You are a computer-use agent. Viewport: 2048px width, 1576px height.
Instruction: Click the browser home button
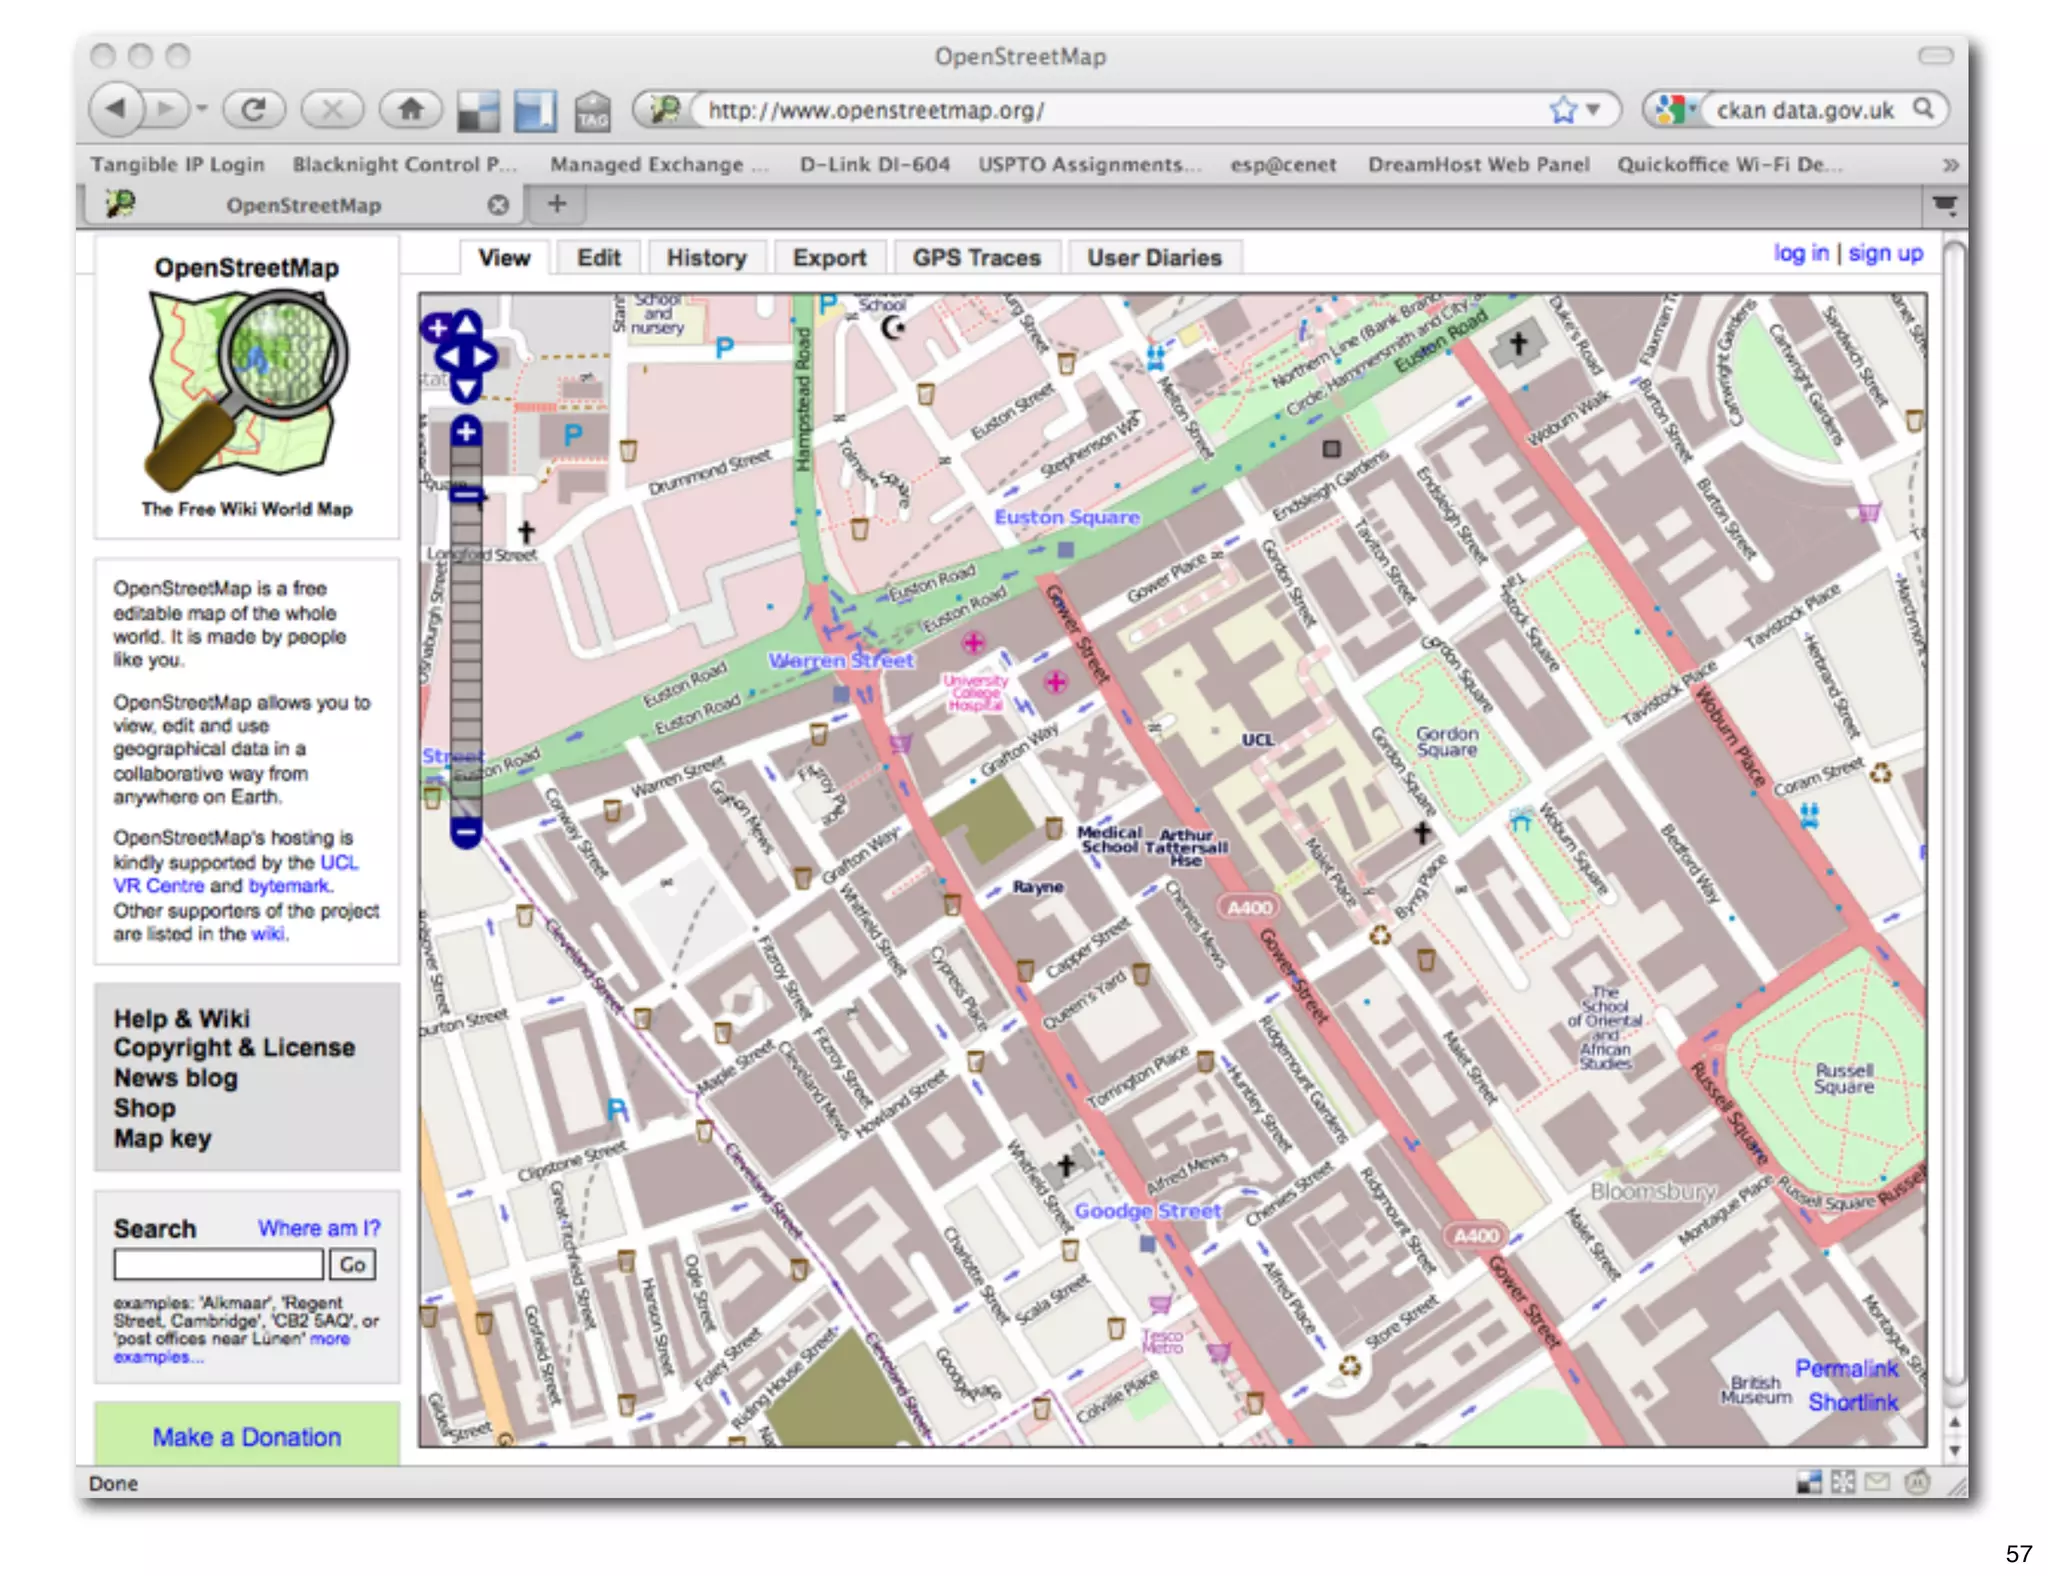tap(410, 109)
